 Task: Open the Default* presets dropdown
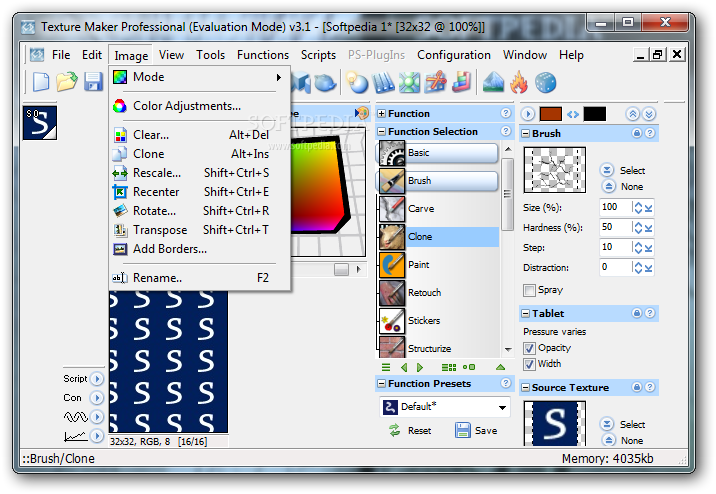point(502,407)
